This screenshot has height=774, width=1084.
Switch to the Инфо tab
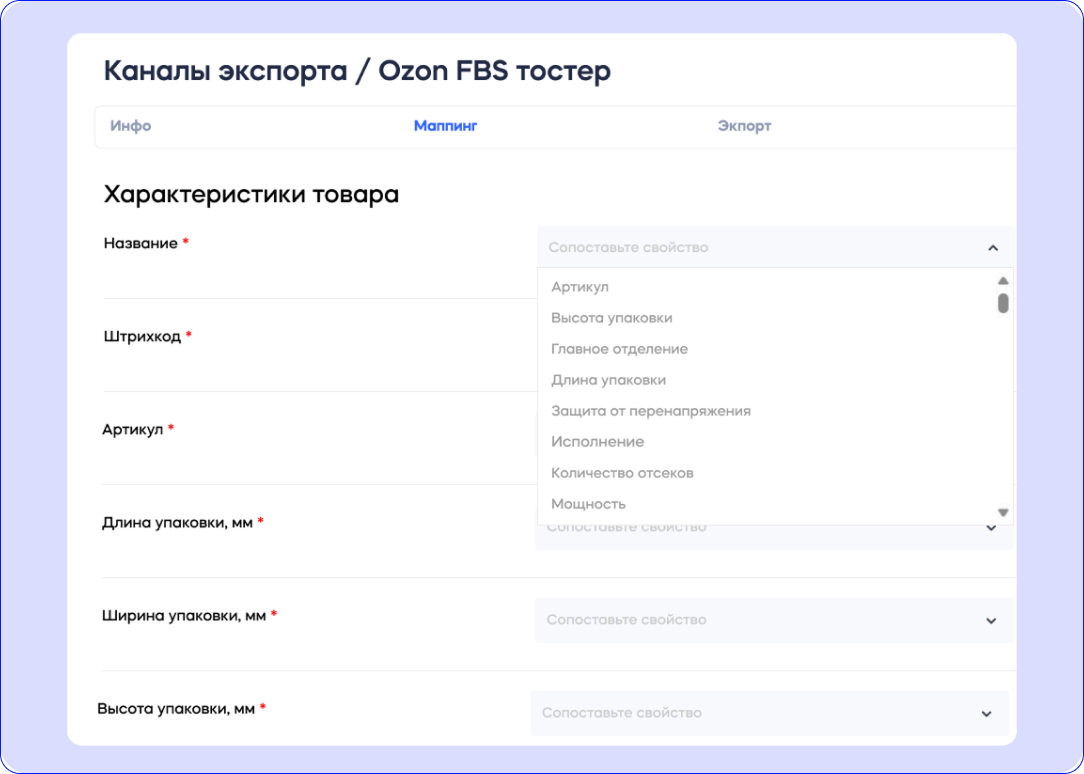click(x=131, y=126)
